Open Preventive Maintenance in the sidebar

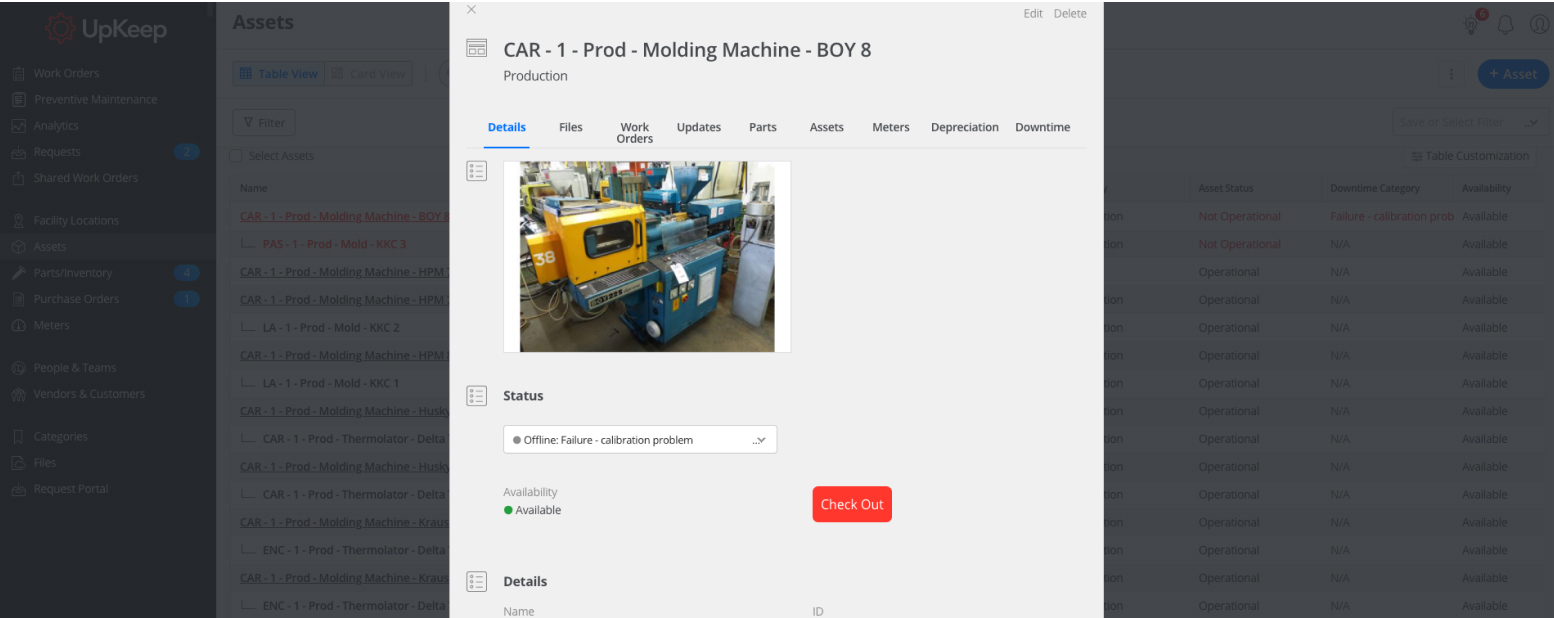click(x=95, y=99)
